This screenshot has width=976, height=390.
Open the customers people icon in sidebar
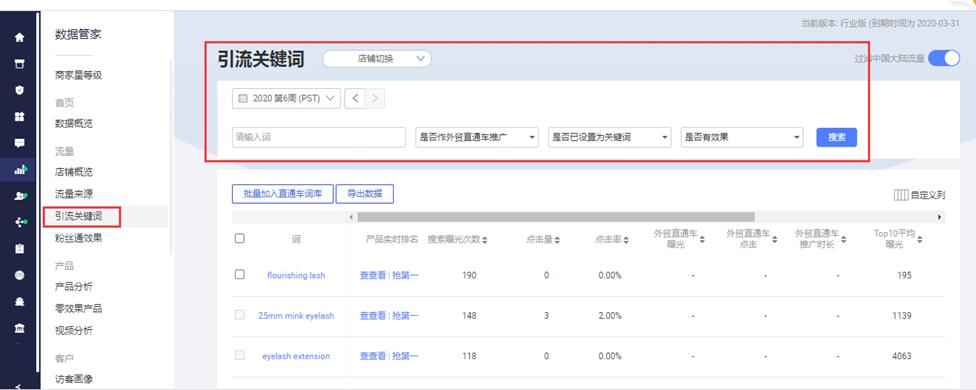pos(20,195)
